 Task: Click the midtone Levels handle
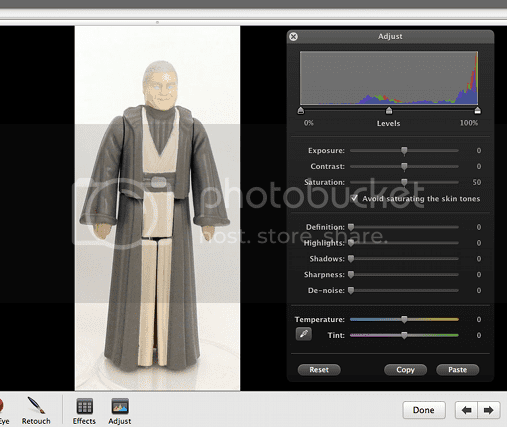389,110
